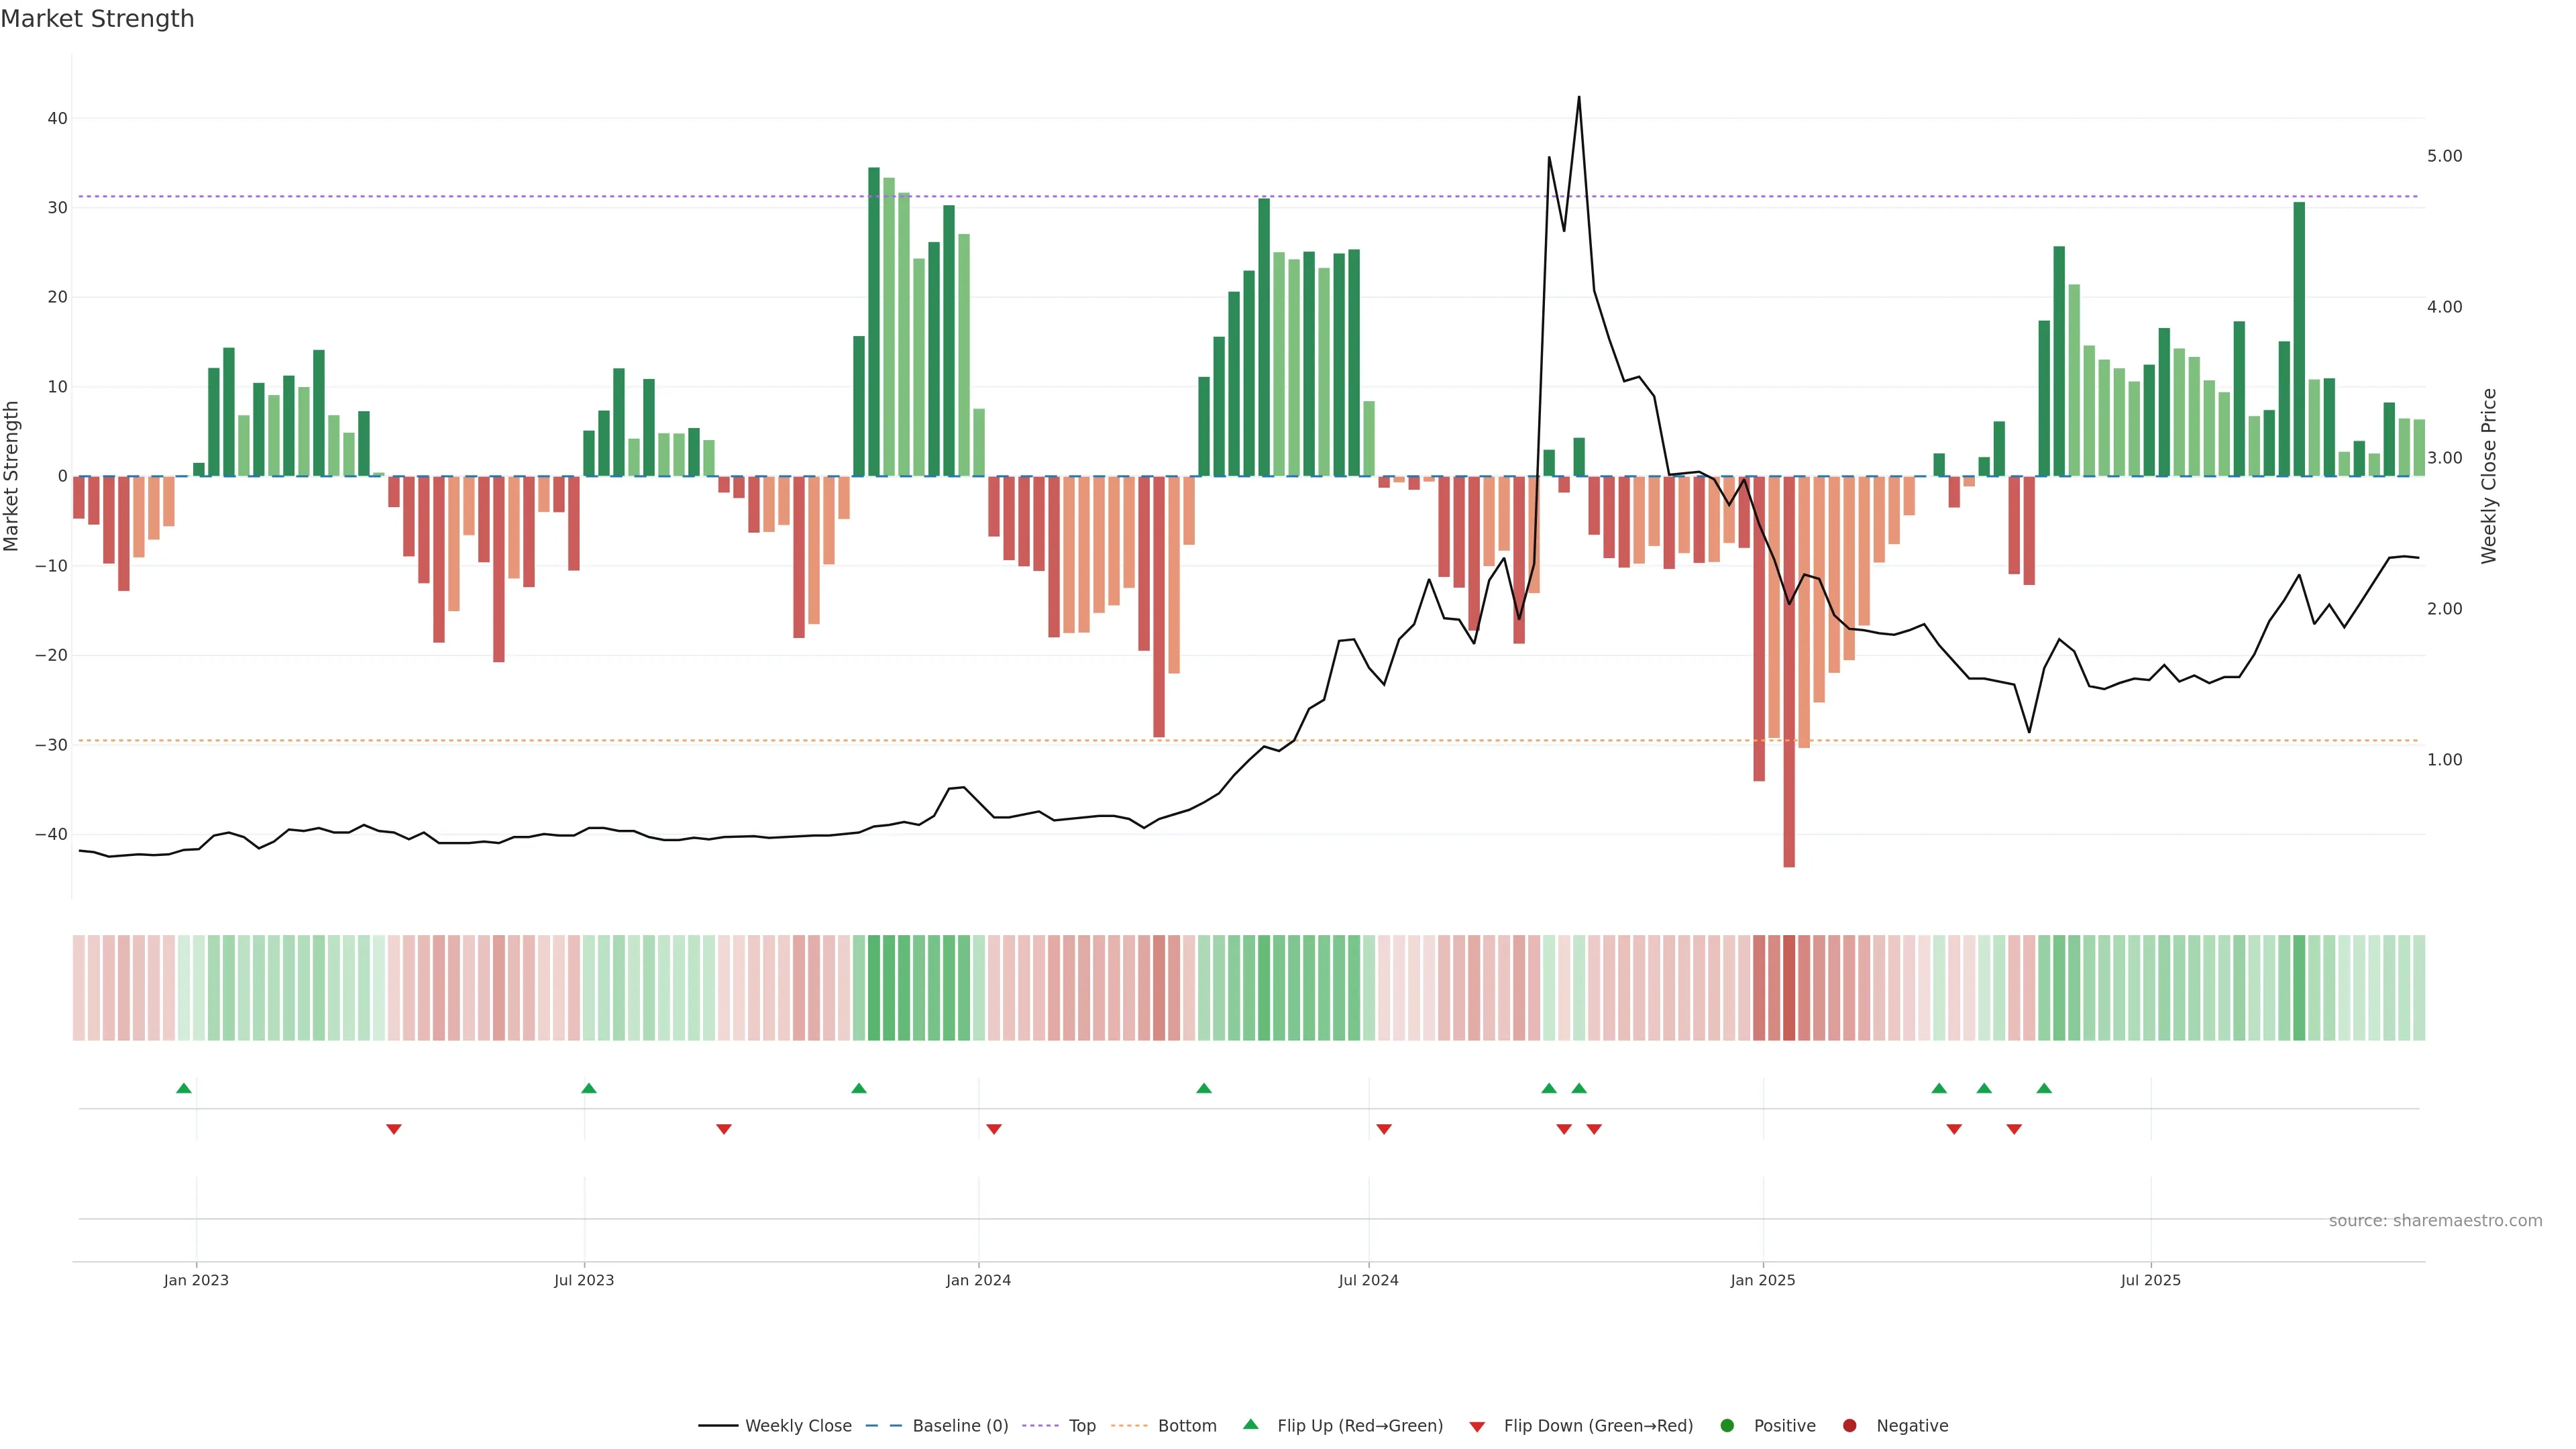Click the source: sharemaestro.com text
The image size is (2576, 1449).
(x=2435, y=1221)
